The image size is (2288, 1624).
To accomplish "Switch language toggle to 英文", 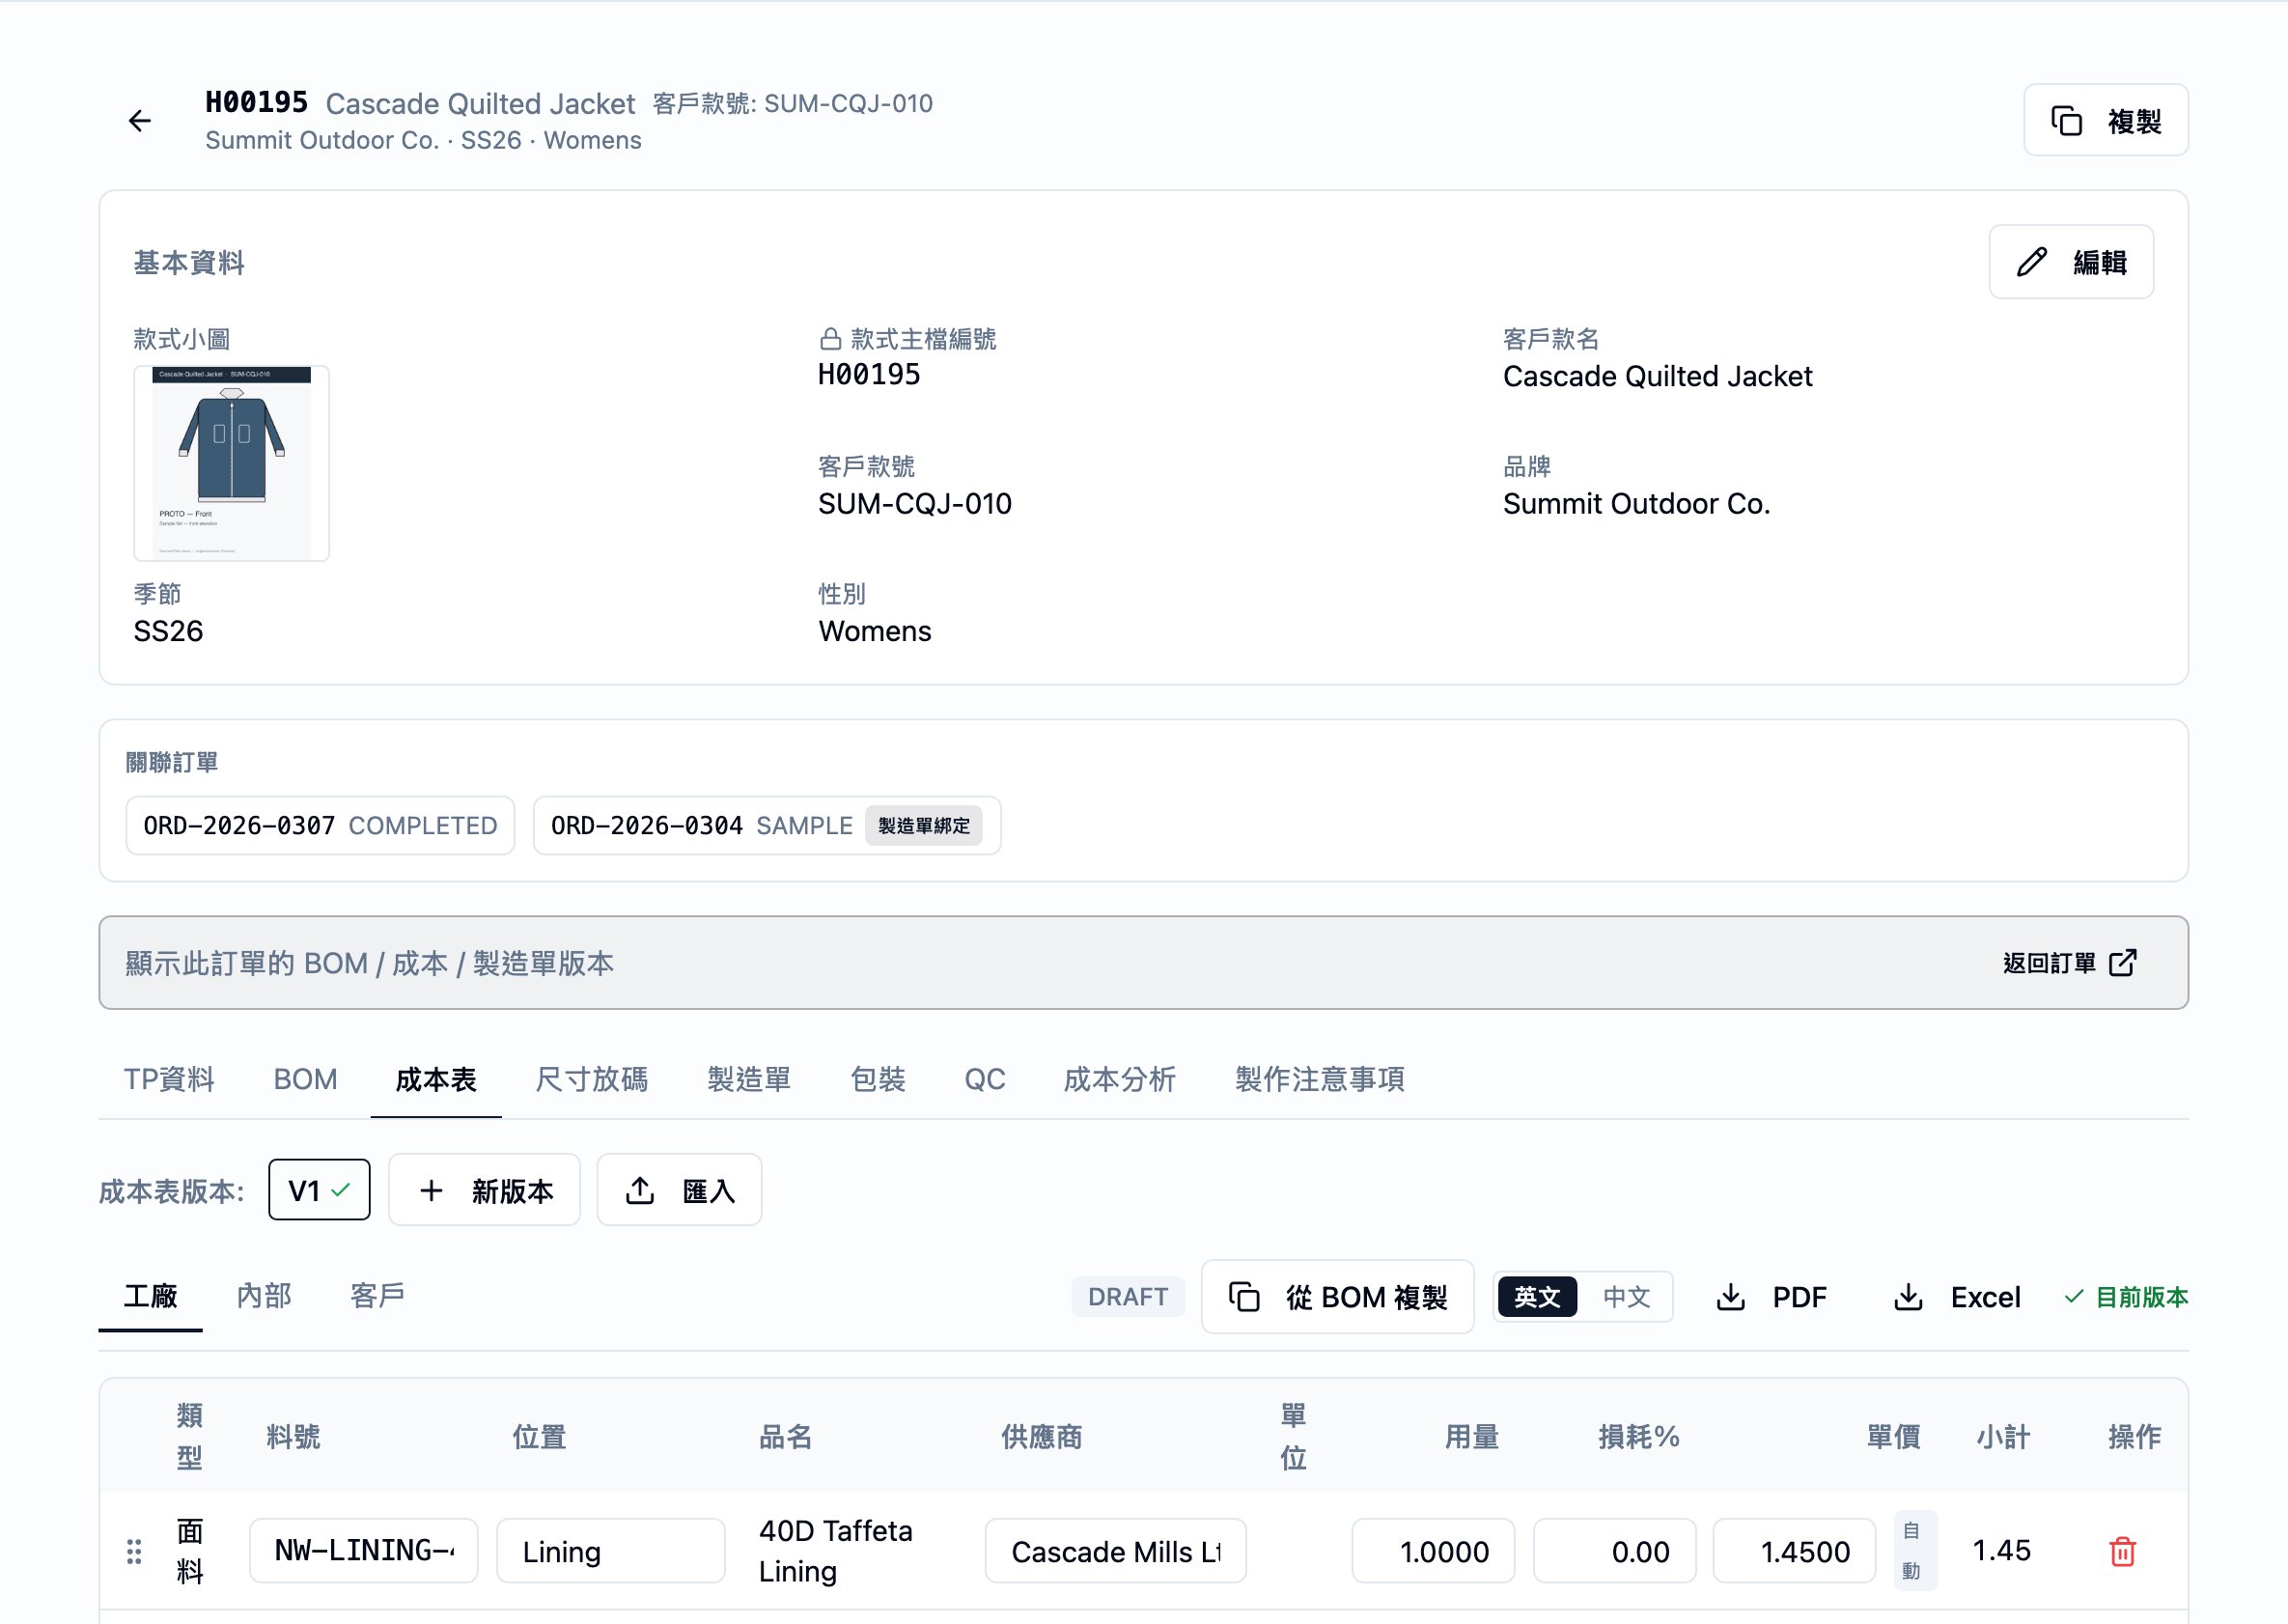I will pyautogui.click(x=1538, y=1297).
